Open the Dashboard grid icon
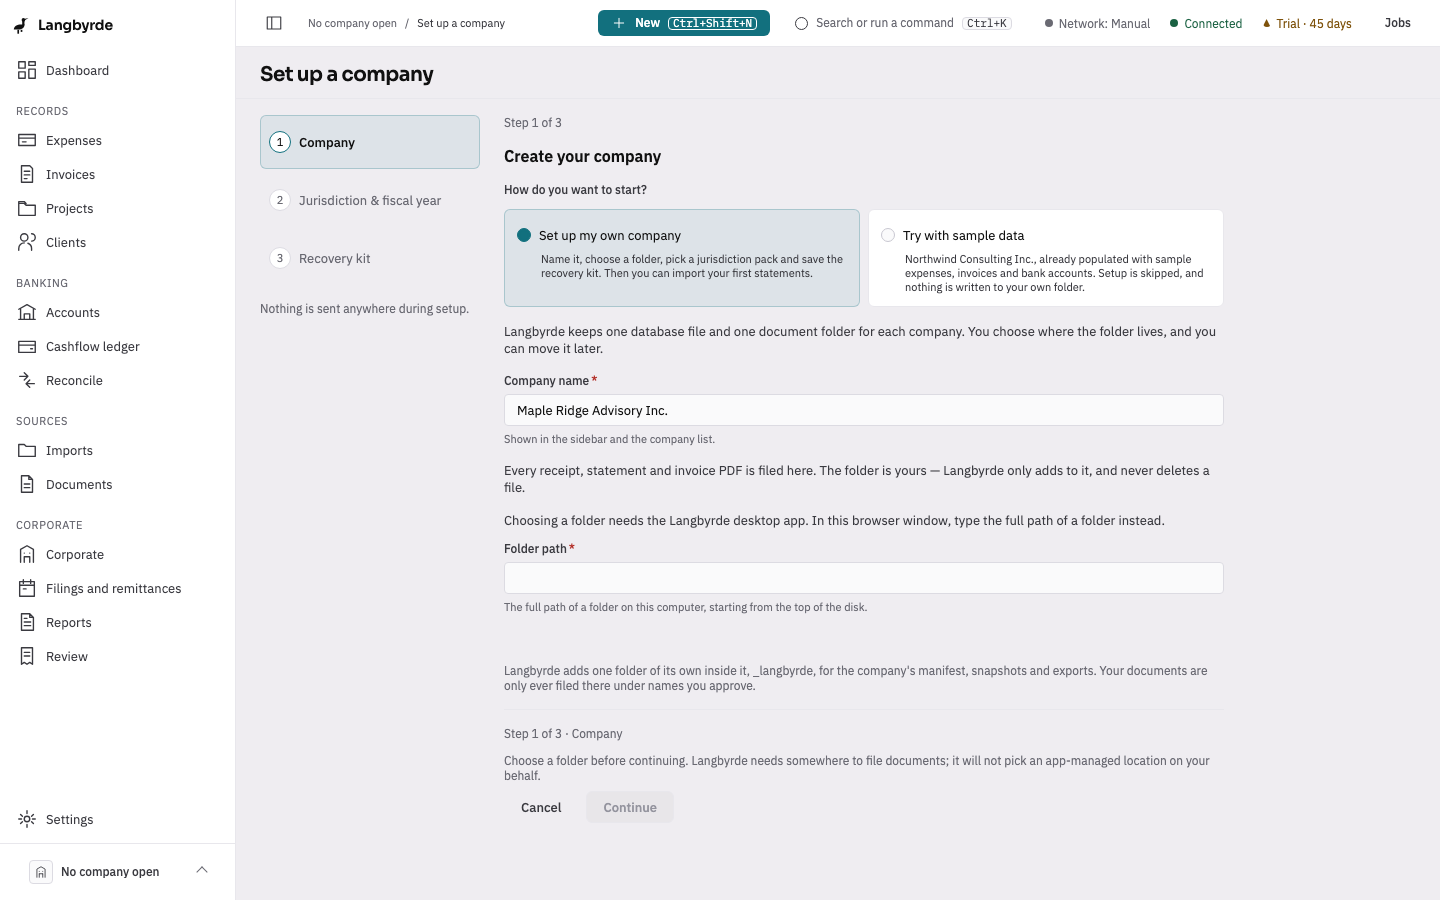1440x900 pixels. click(x=27, y=70)
